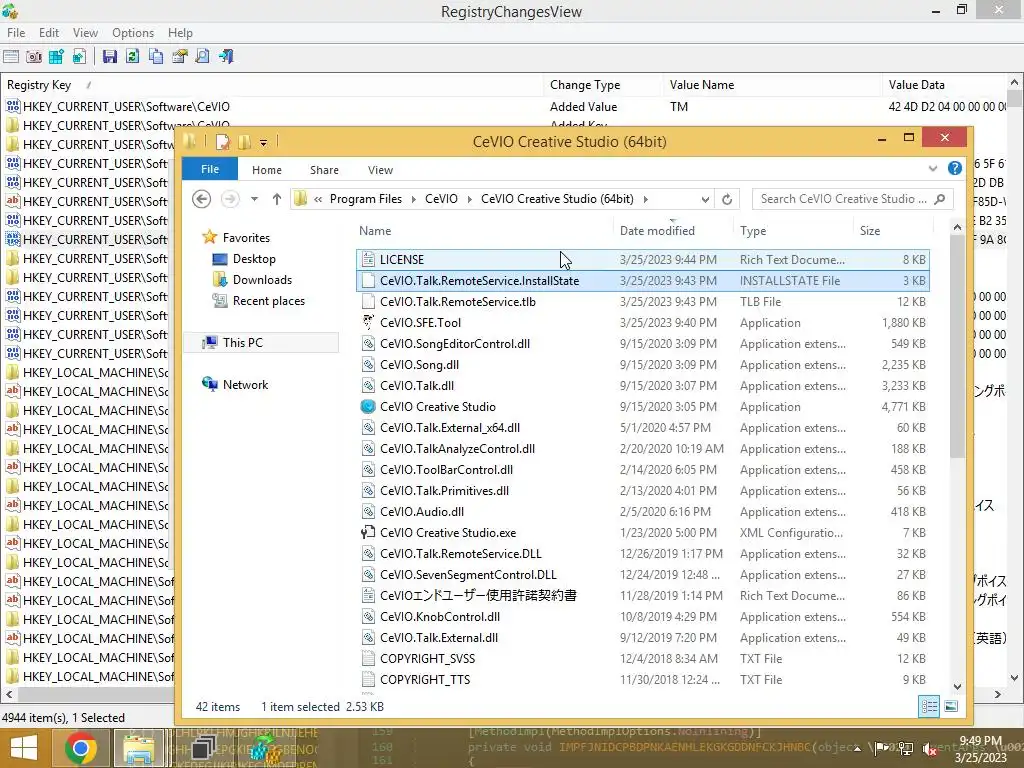Open Properties from the RegistryChangesView toolbar
The height and width of the screenshot is (768, 1024).
pyautogui.click(x=180, y=57)
